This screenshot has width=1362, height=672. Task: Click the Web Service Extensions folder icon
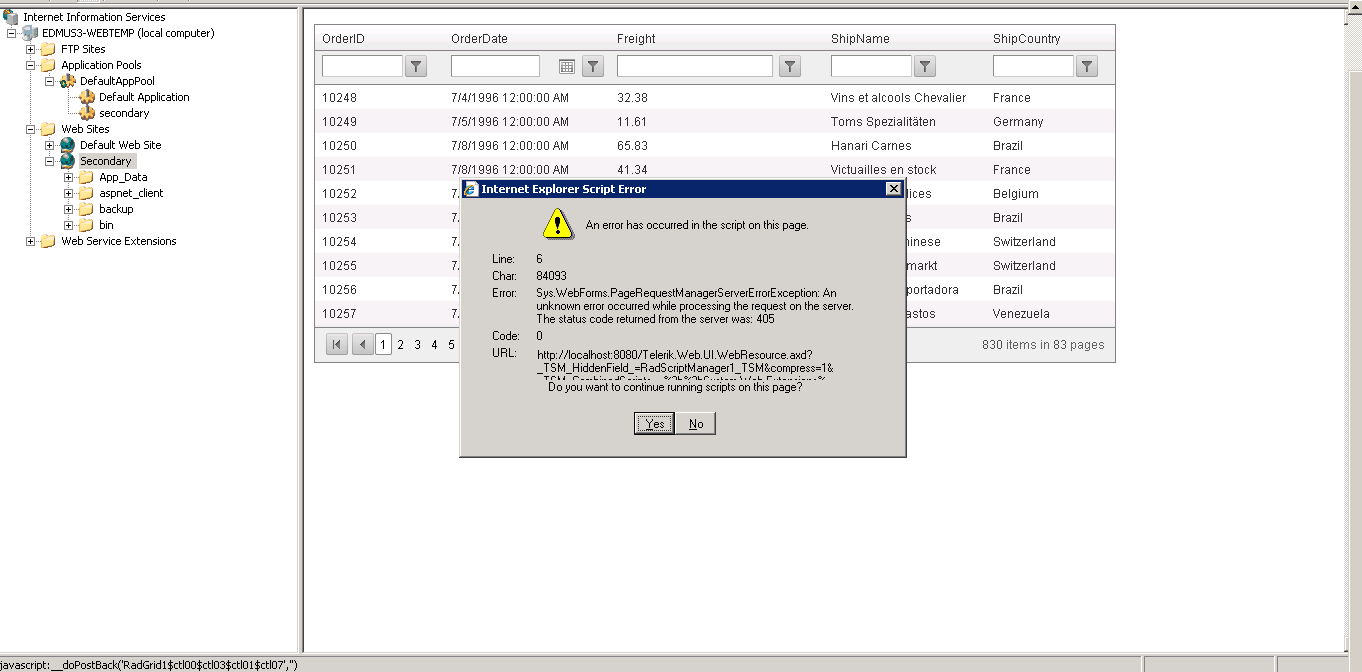[x=48, y=241]
